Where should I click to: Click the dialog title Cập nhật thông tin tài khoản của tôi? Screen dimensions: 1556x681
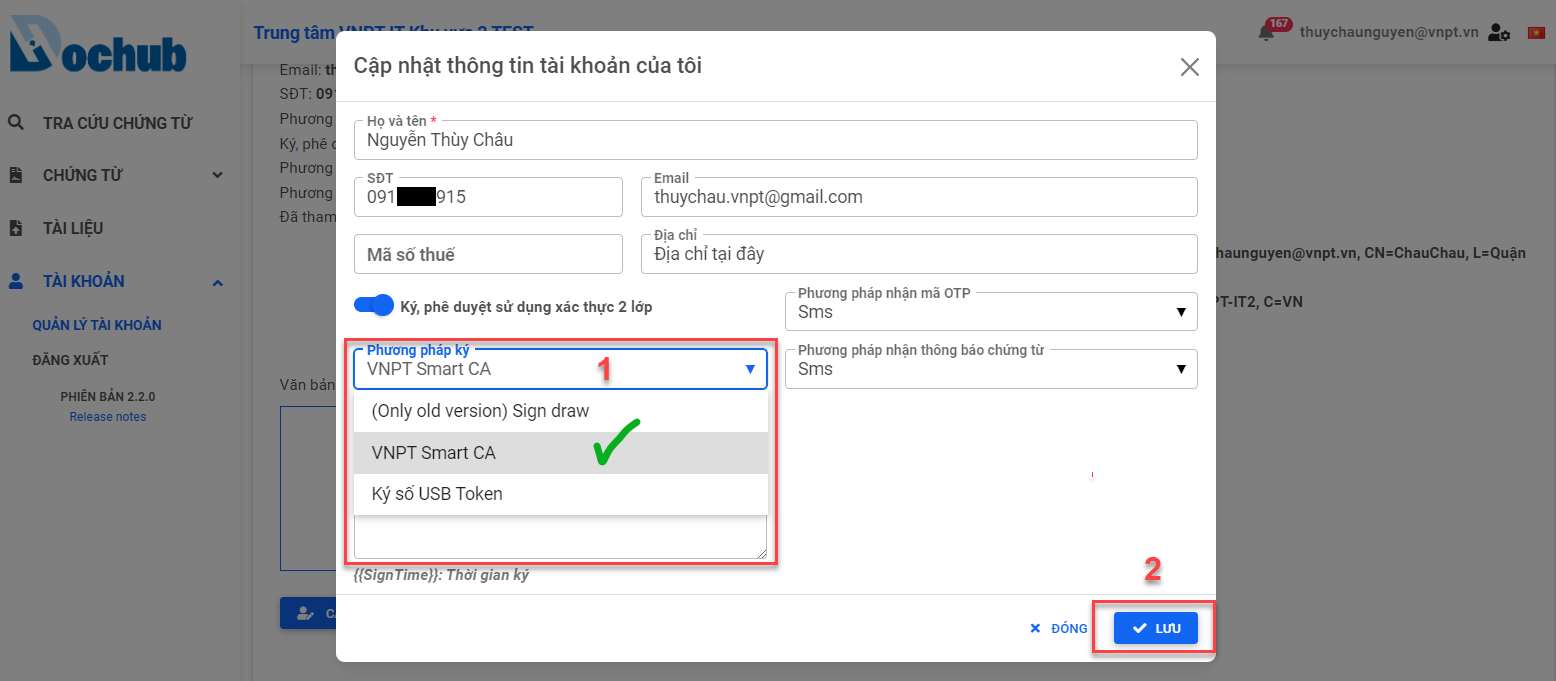coord(528,66)
